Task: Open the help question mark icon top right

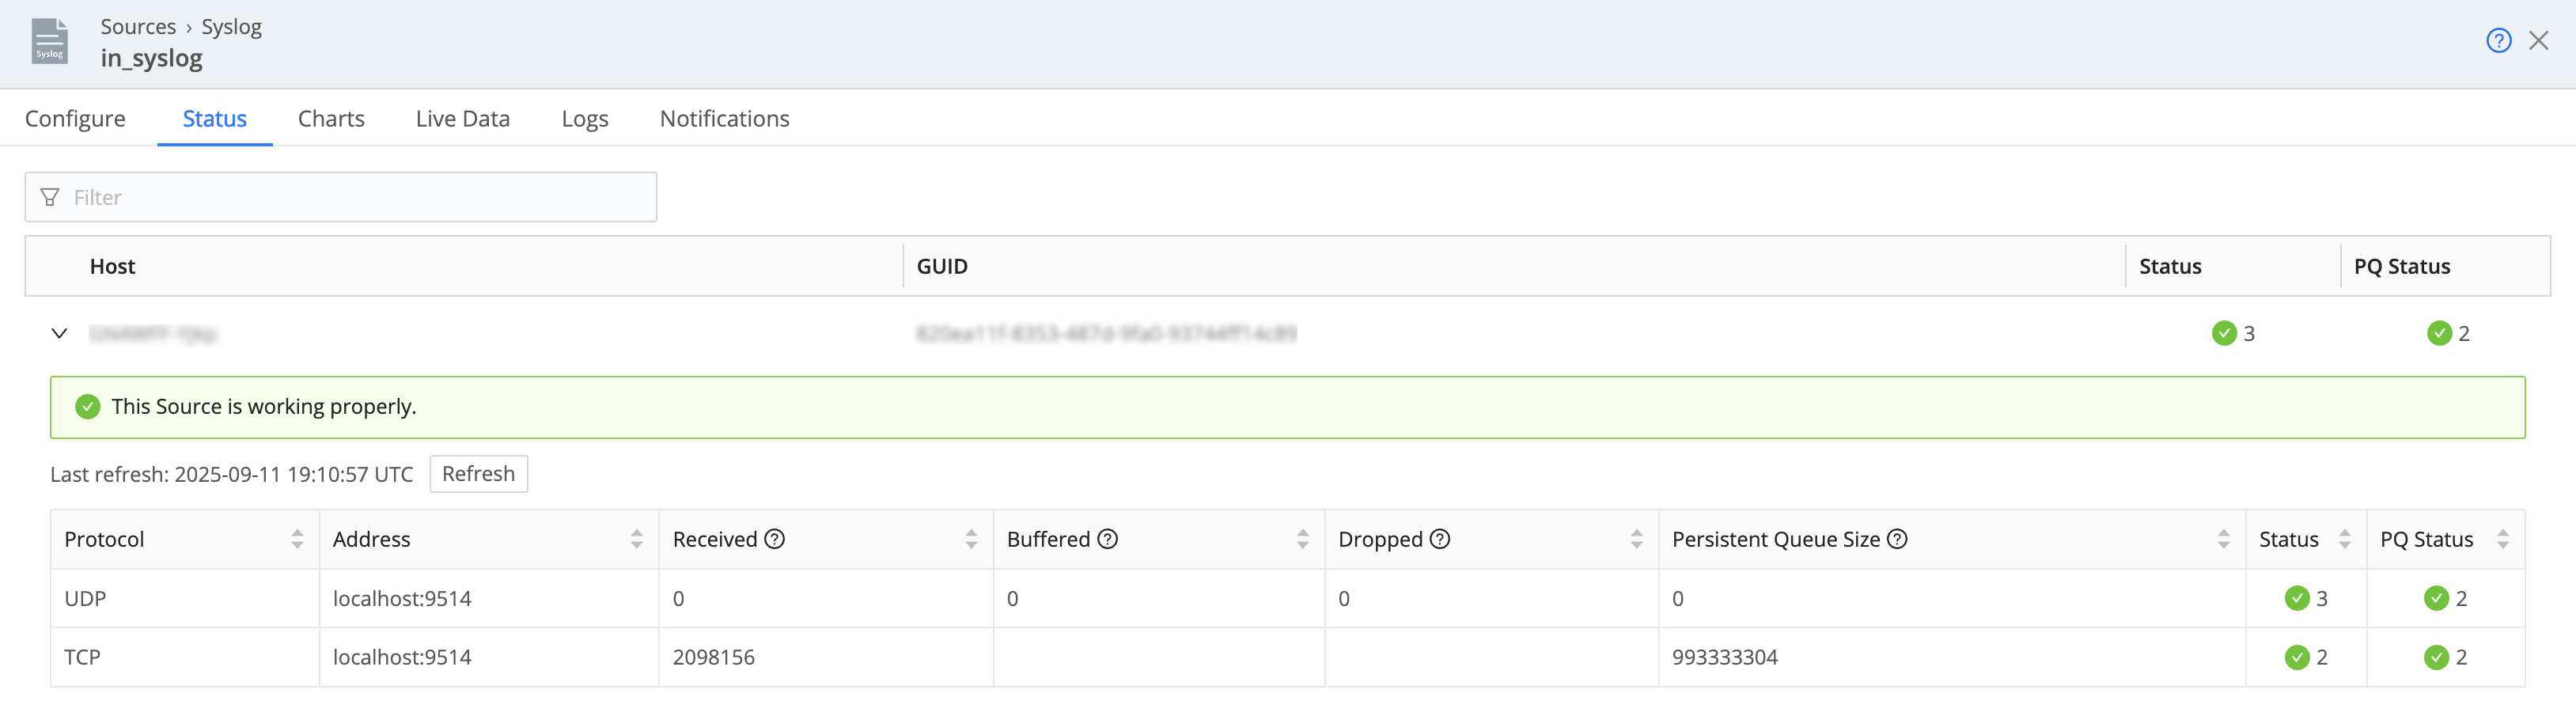Action: click(x=2498, y=40)
